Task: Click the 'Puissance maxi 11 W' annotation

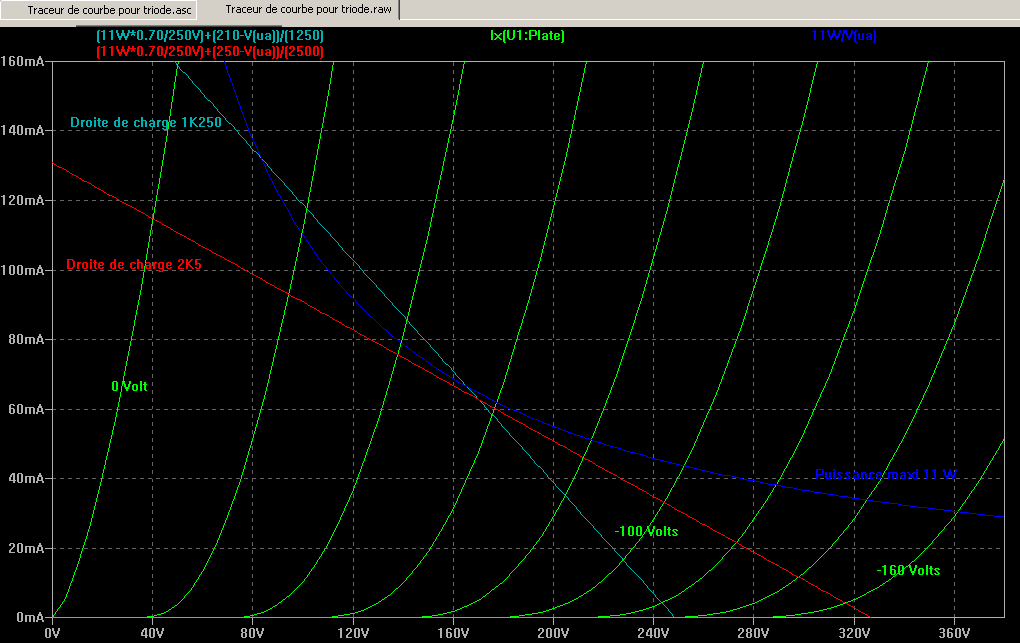Action: point(886,474)
